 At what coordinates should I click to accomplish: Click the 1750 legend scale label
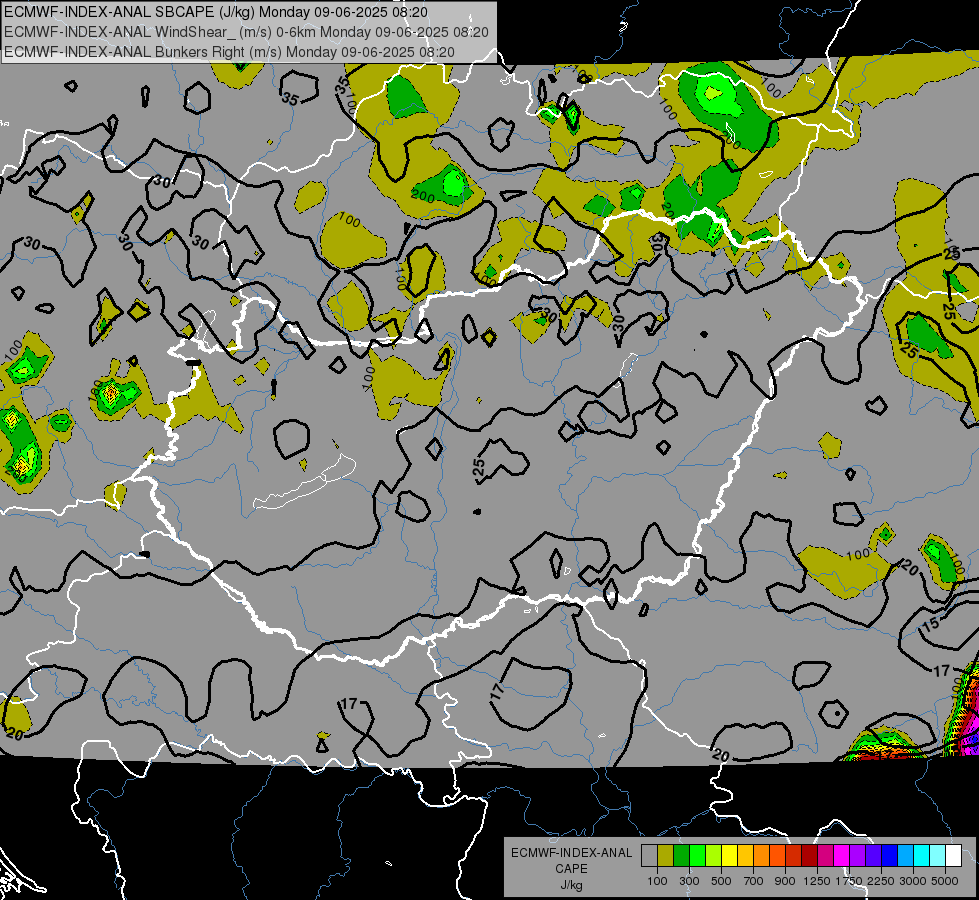[x=849, y=881]
